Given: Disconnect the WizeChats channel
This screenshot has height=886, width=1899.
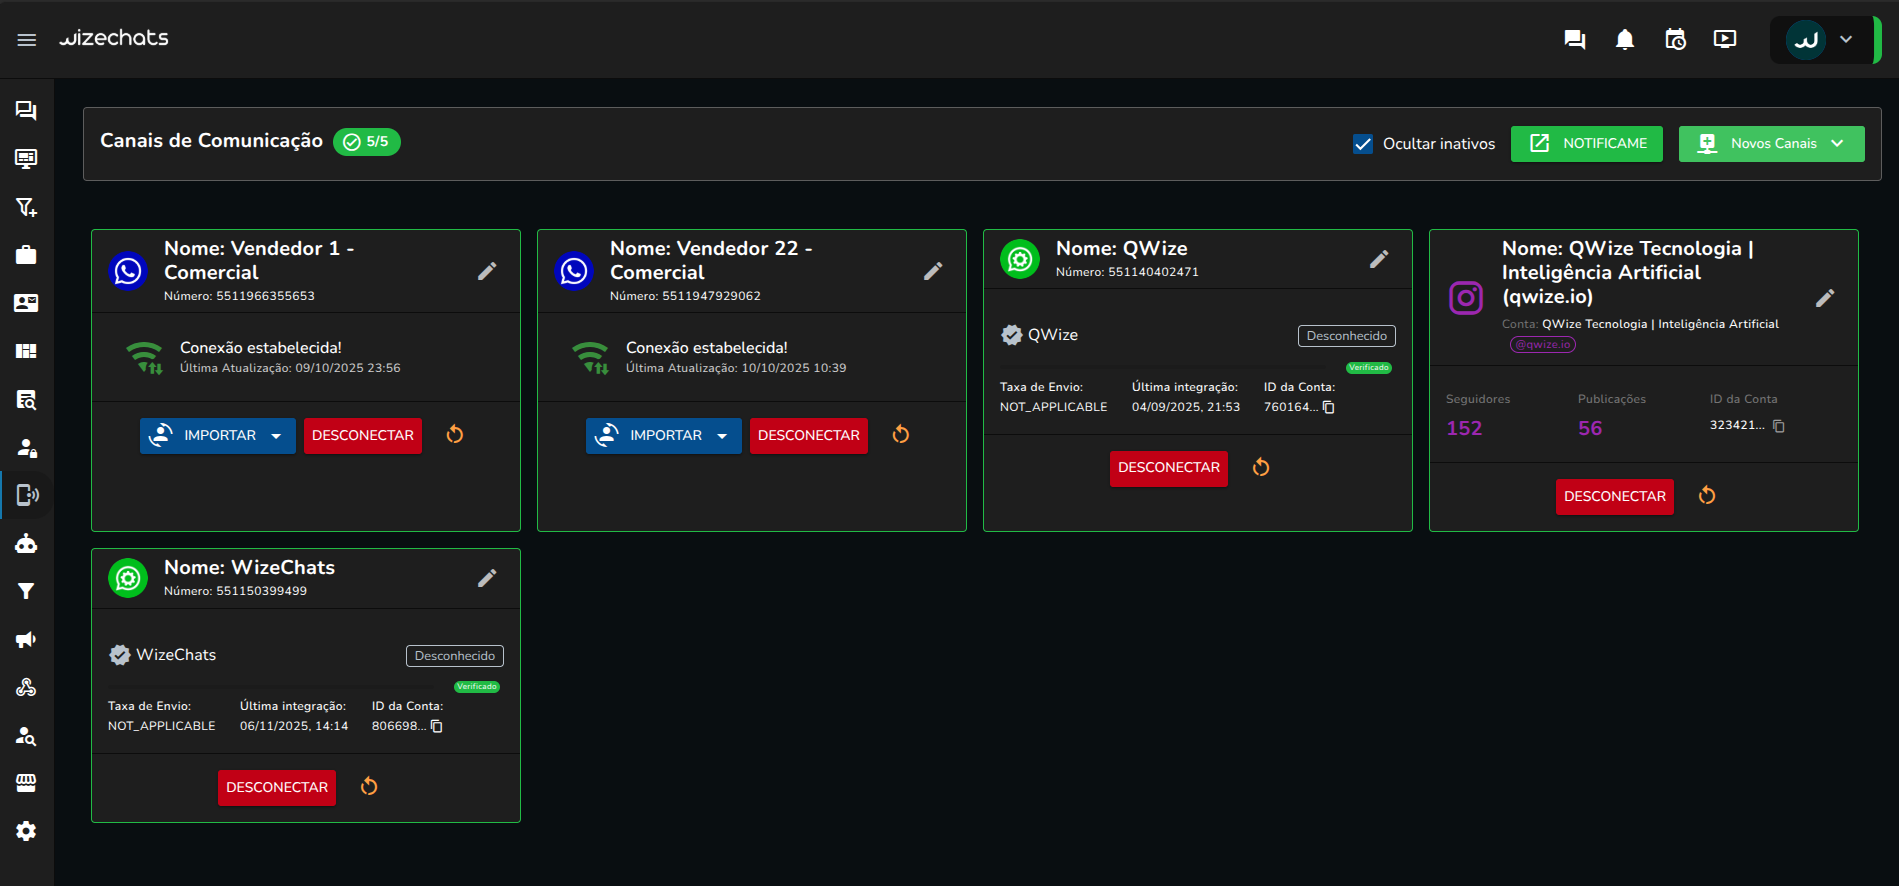Looking at the screenshot, I should pos(277,788).
